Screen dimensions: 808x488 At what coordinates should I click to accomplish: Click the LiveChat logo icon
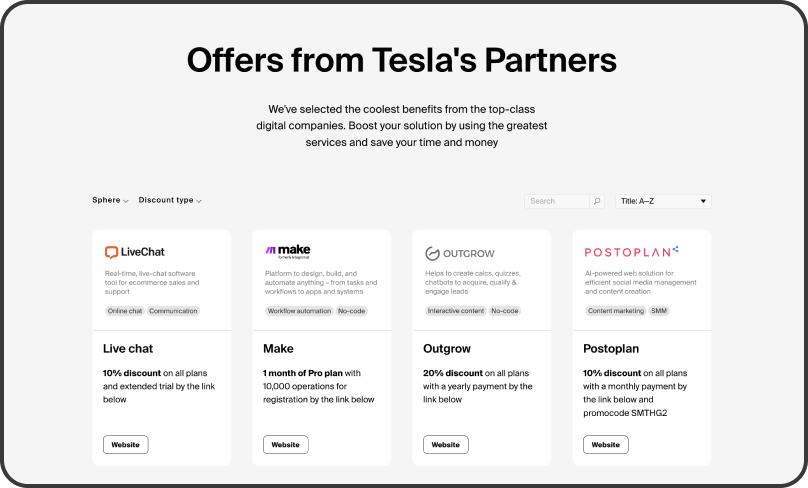point(111,253)
